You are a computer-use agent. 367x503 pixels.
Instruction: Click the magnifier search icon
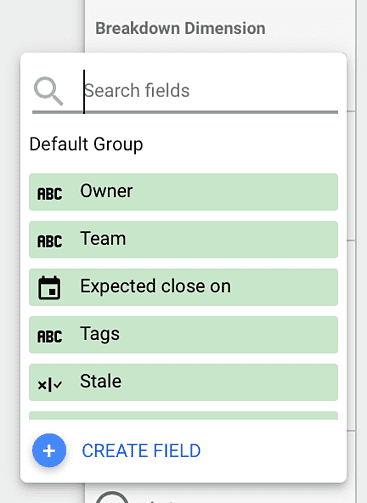49,91
